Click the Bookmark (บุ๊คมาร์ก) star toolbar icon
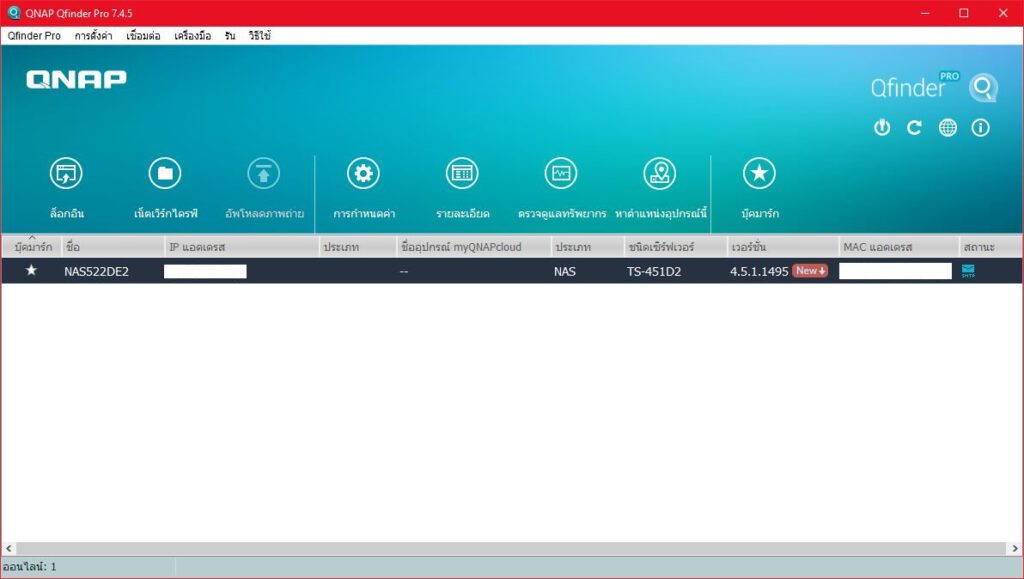This screenshot has width=1024, height=579. 759,174
